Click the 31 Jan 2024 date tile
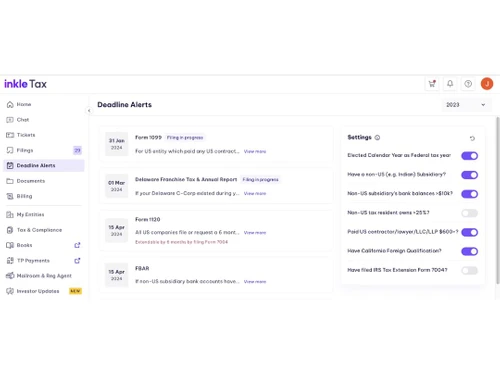The width and height of the screenshot is (500, 375). pyautogui.click(x=116, y=144)
